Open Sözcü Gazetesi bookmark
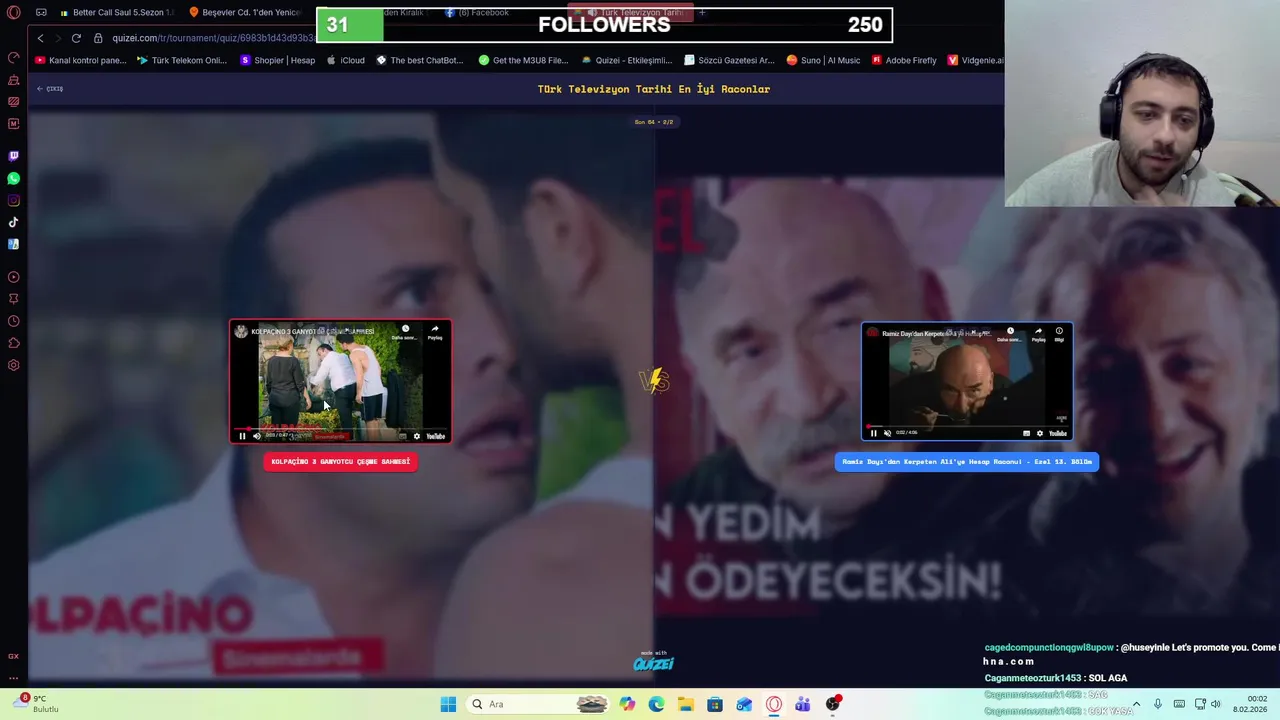This screenshot has width=1280, height=720. click(729, 60)
